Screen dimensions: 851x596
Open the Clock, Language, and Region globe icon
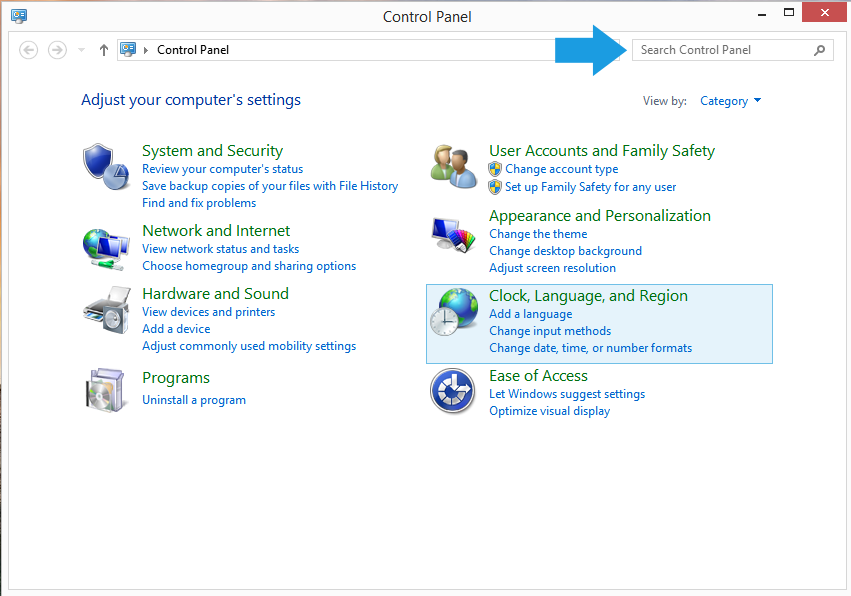pyautogui.click(x=454, y=312)
